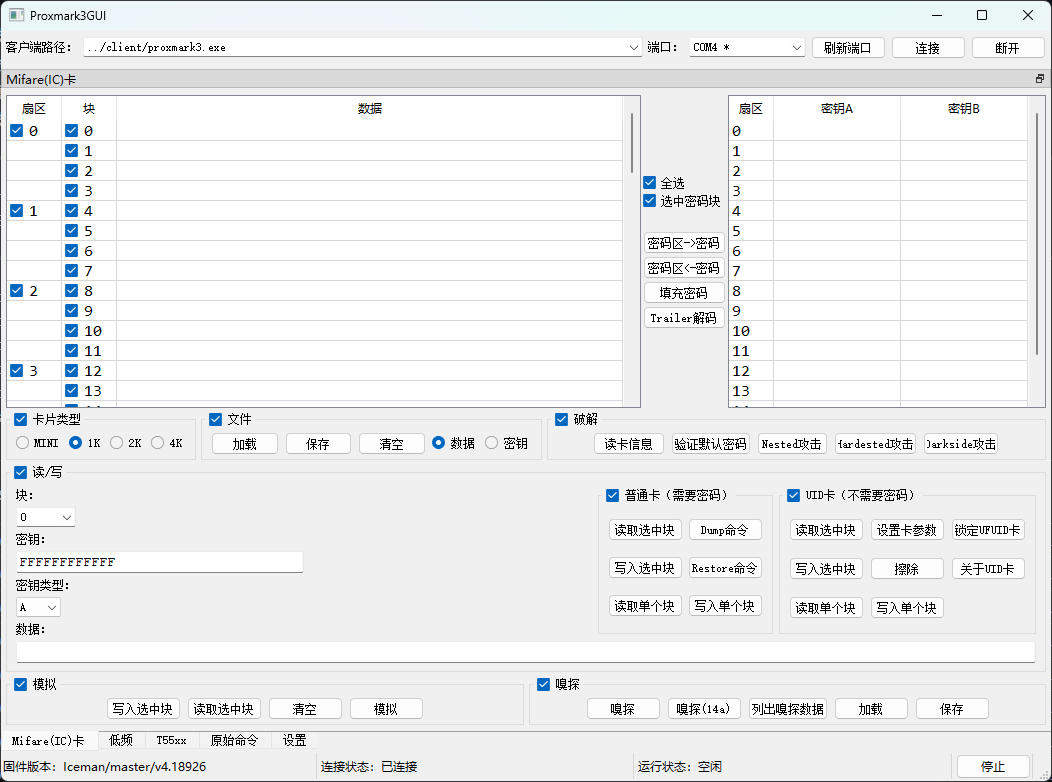Click the 密码区->密码 button
Screen dimensions: 1052x782
pos(684,243)
